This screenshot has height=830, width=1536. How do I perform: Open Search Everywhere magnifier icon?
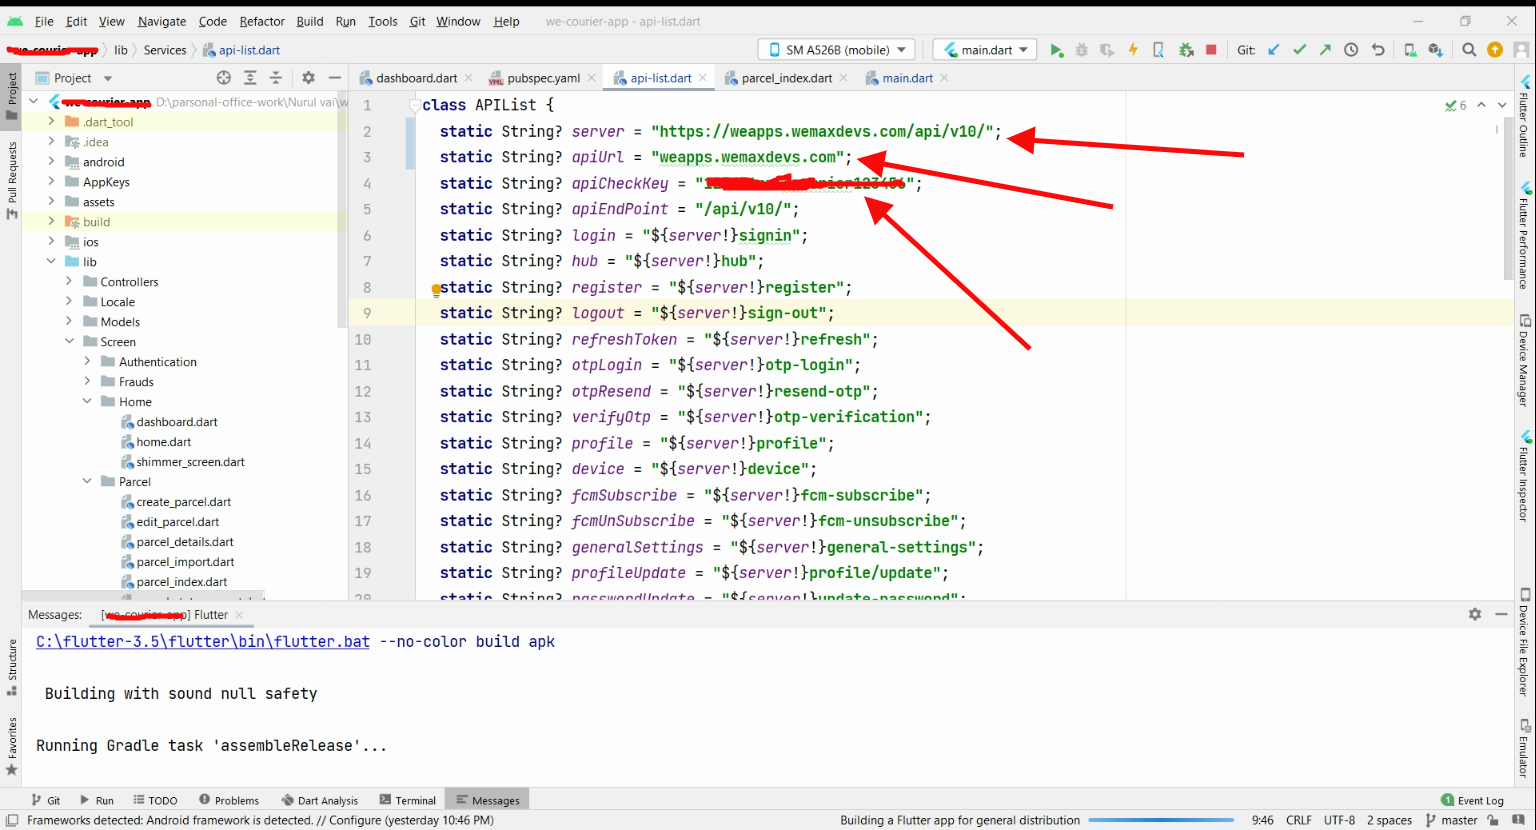(x=1469, y=50)
